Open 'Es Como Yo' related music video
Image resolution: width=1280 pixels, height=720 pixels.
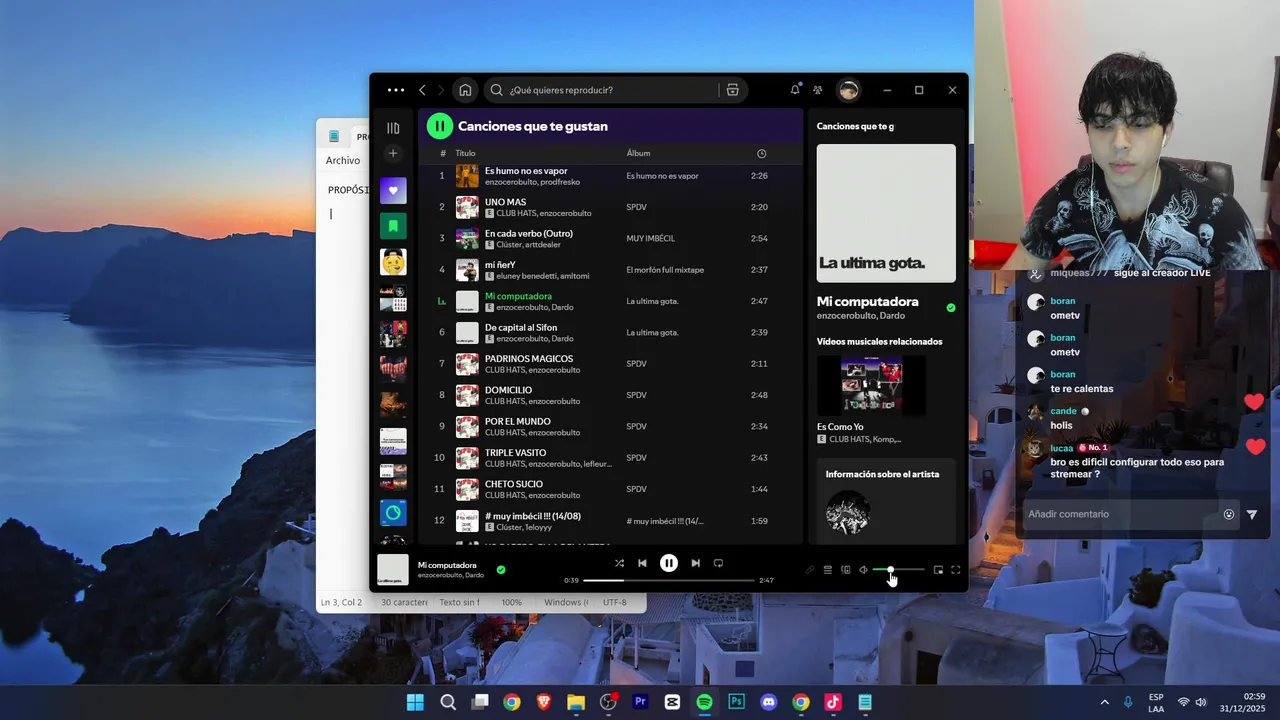[x=871, y=385]
